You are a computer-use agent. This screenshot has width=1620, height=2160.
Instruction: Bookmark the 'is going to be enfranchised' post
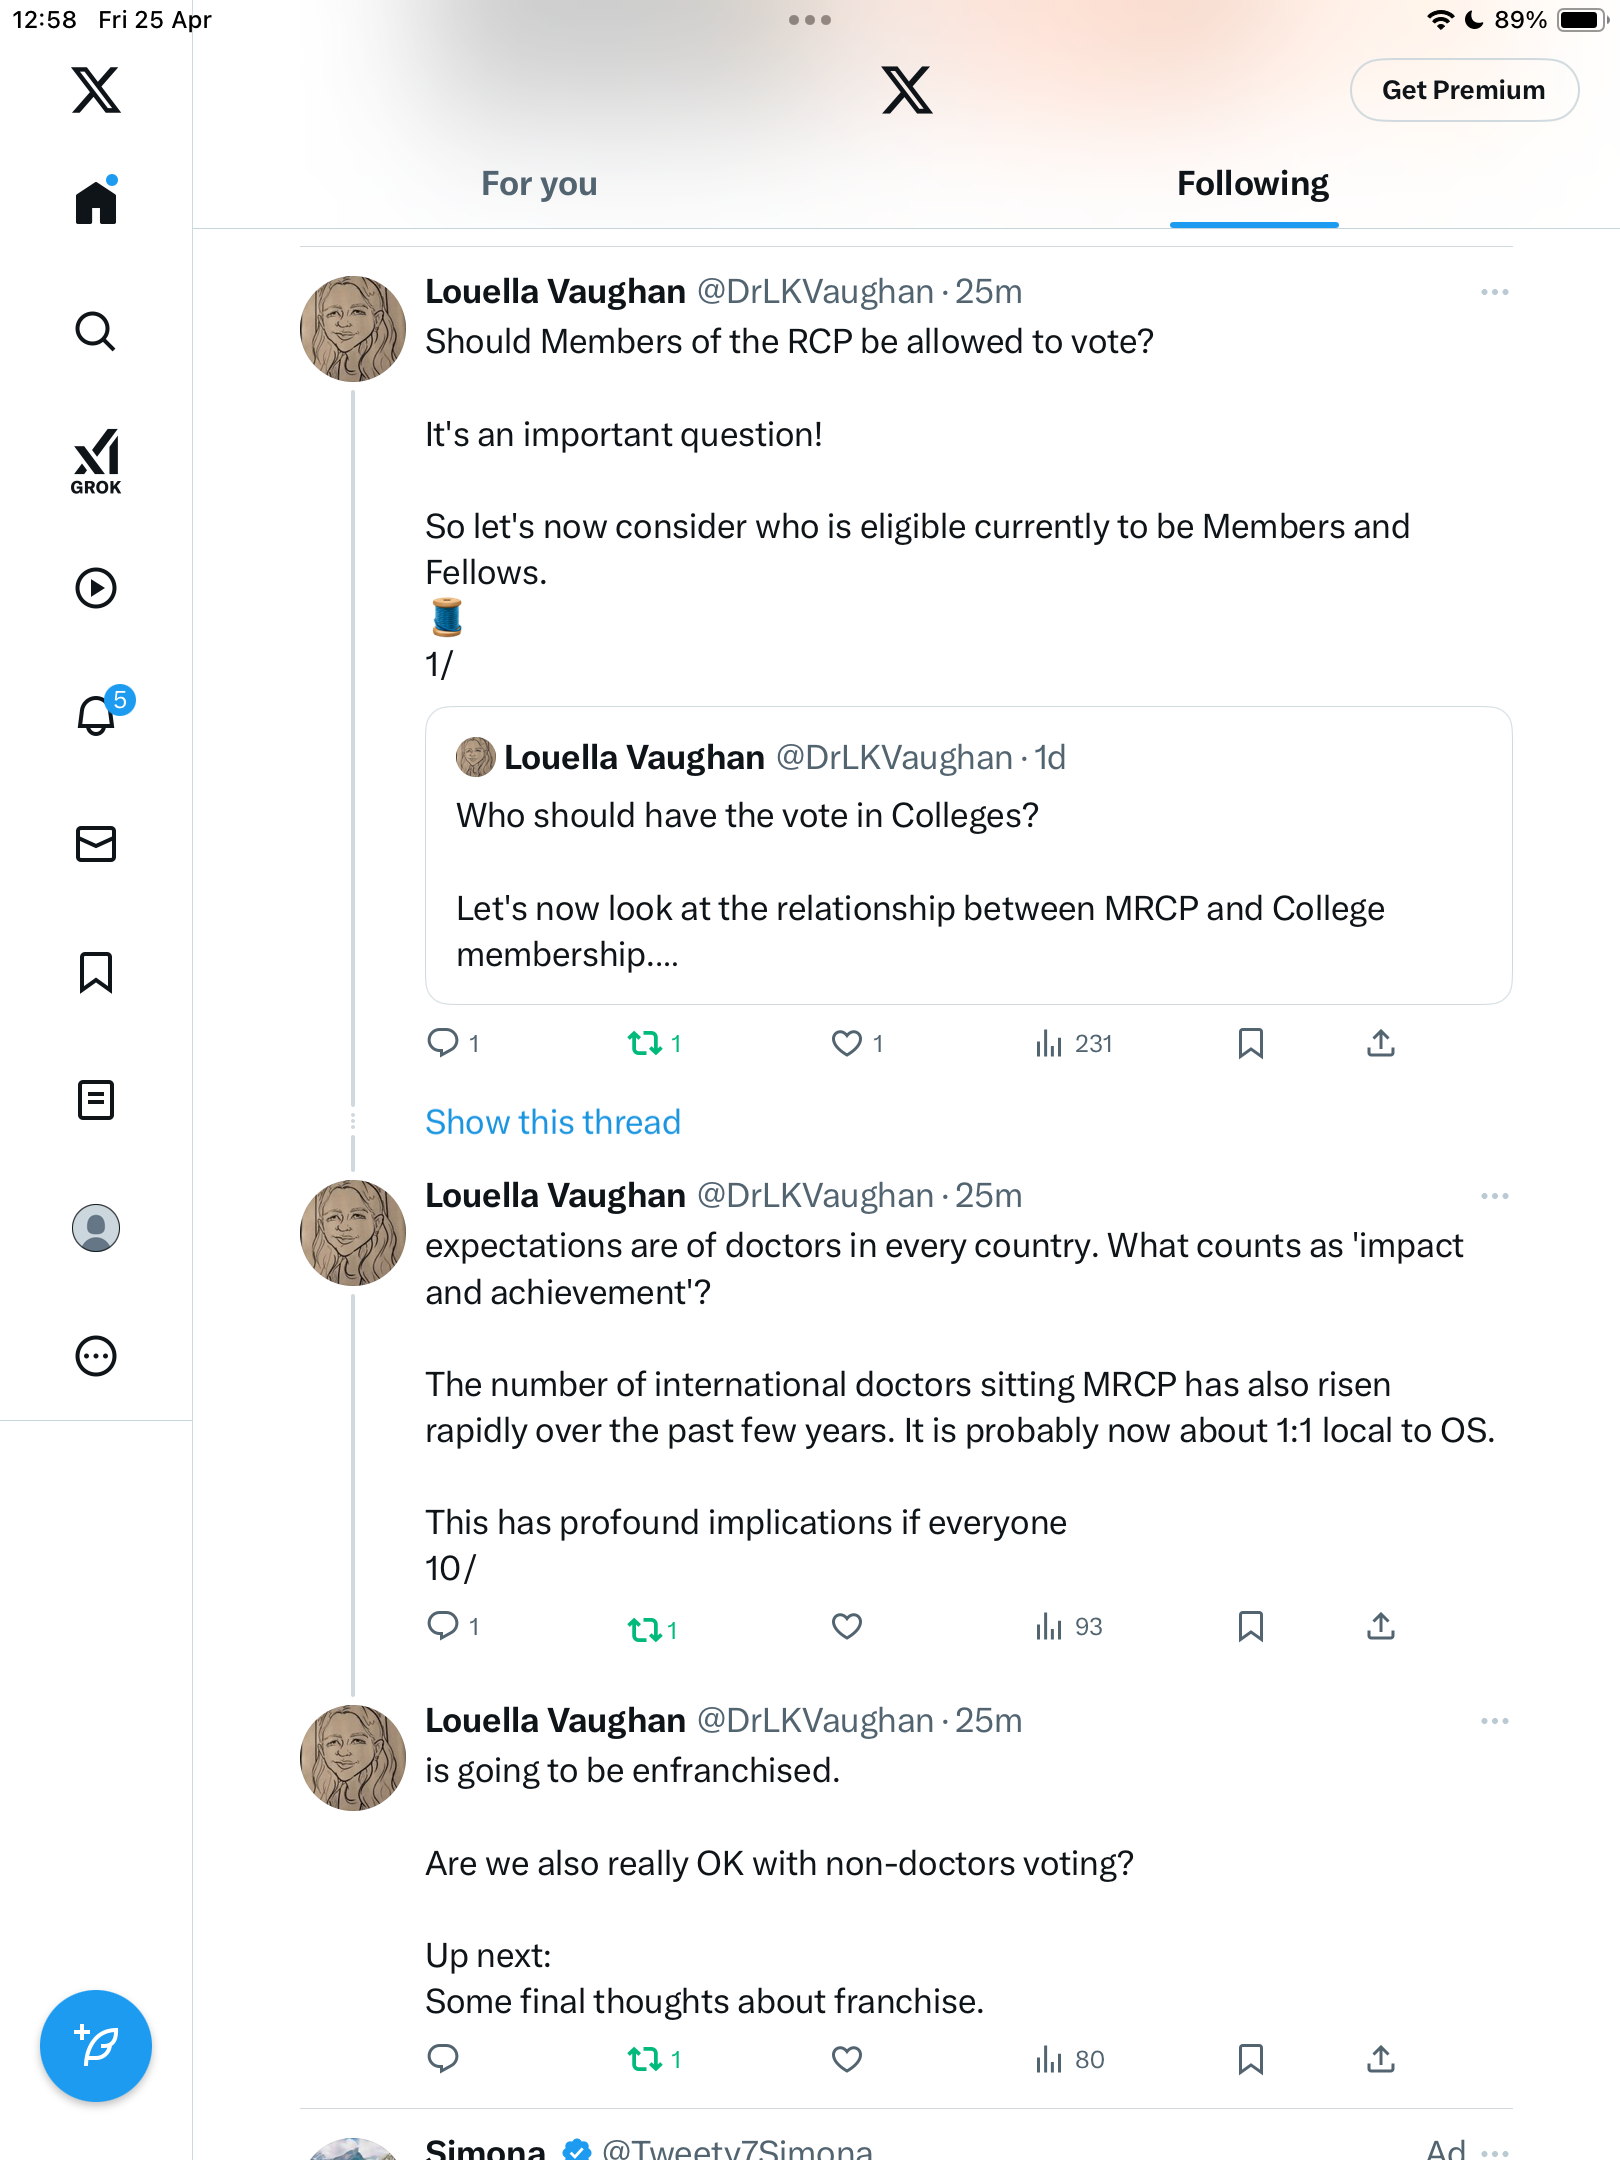pyautogui.click(x=1251, y=2059)
